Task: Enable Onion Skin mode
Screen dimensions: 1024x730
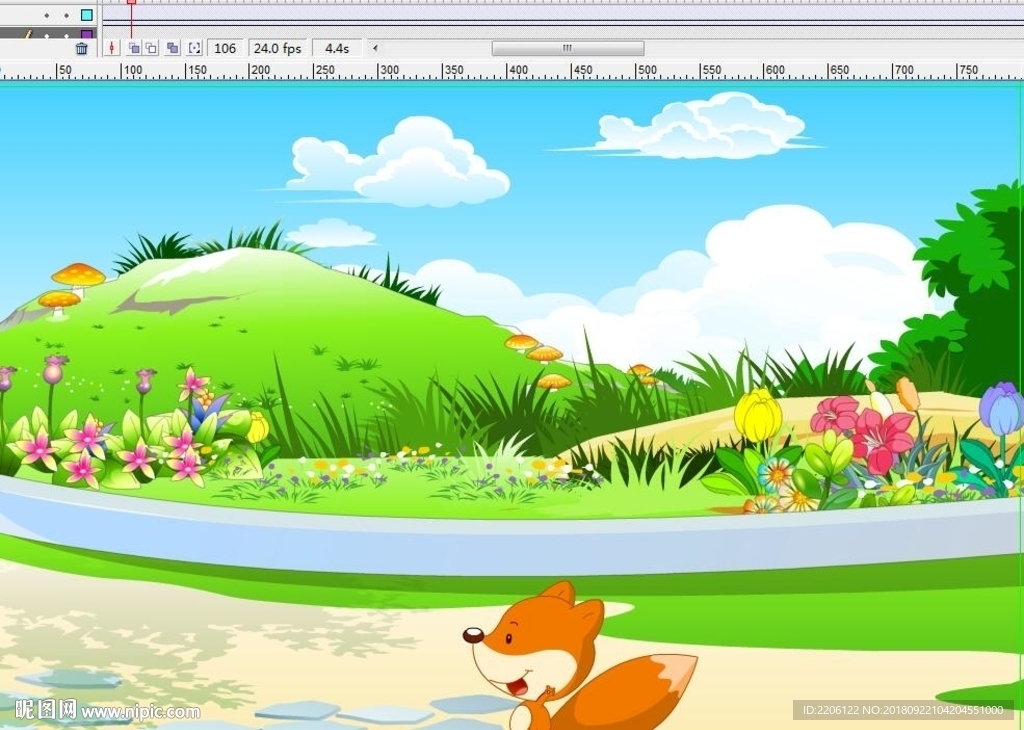Action: (134, 48)
